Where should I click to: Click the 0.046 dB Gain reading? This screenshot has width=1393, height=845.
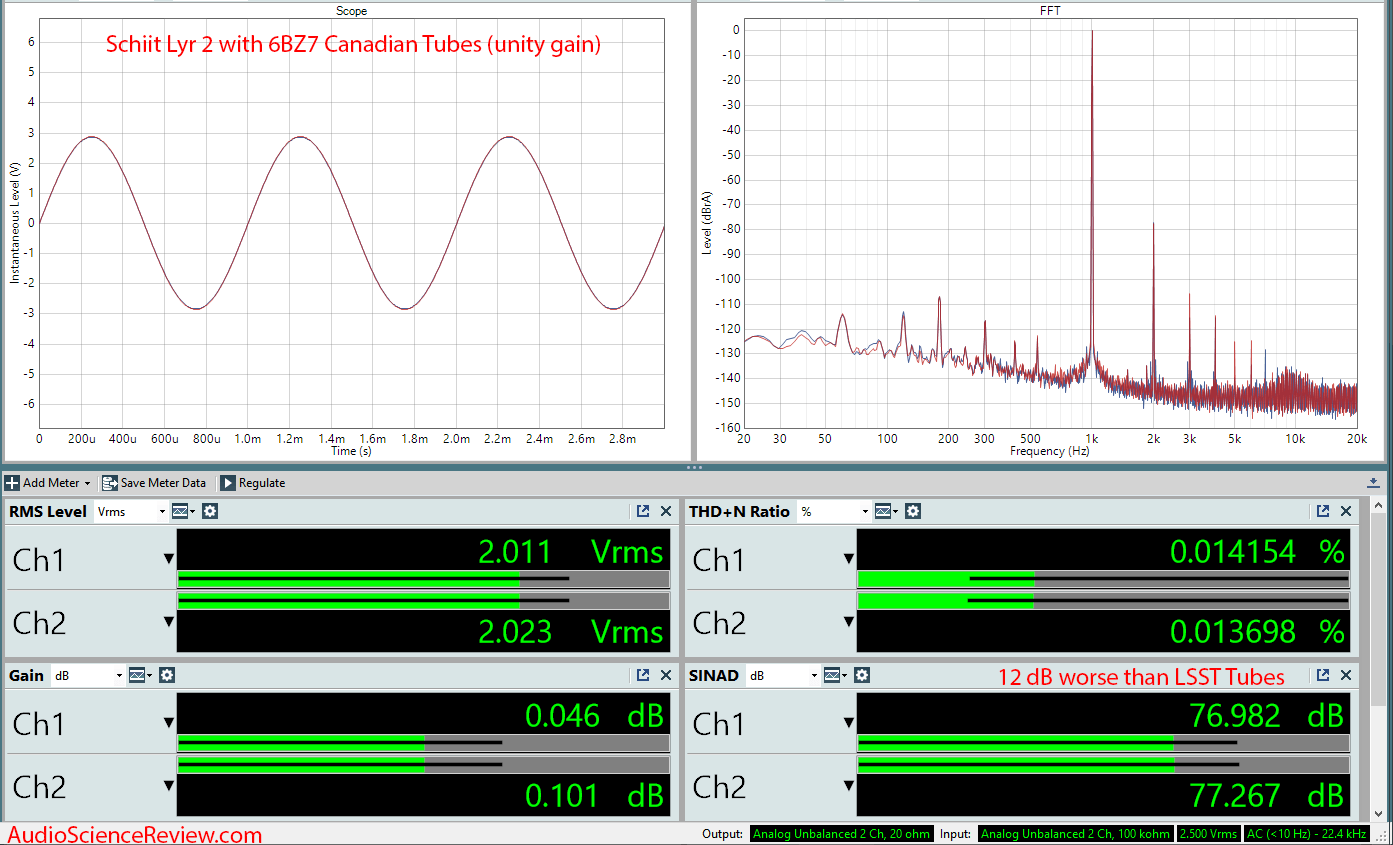point(594,715)
